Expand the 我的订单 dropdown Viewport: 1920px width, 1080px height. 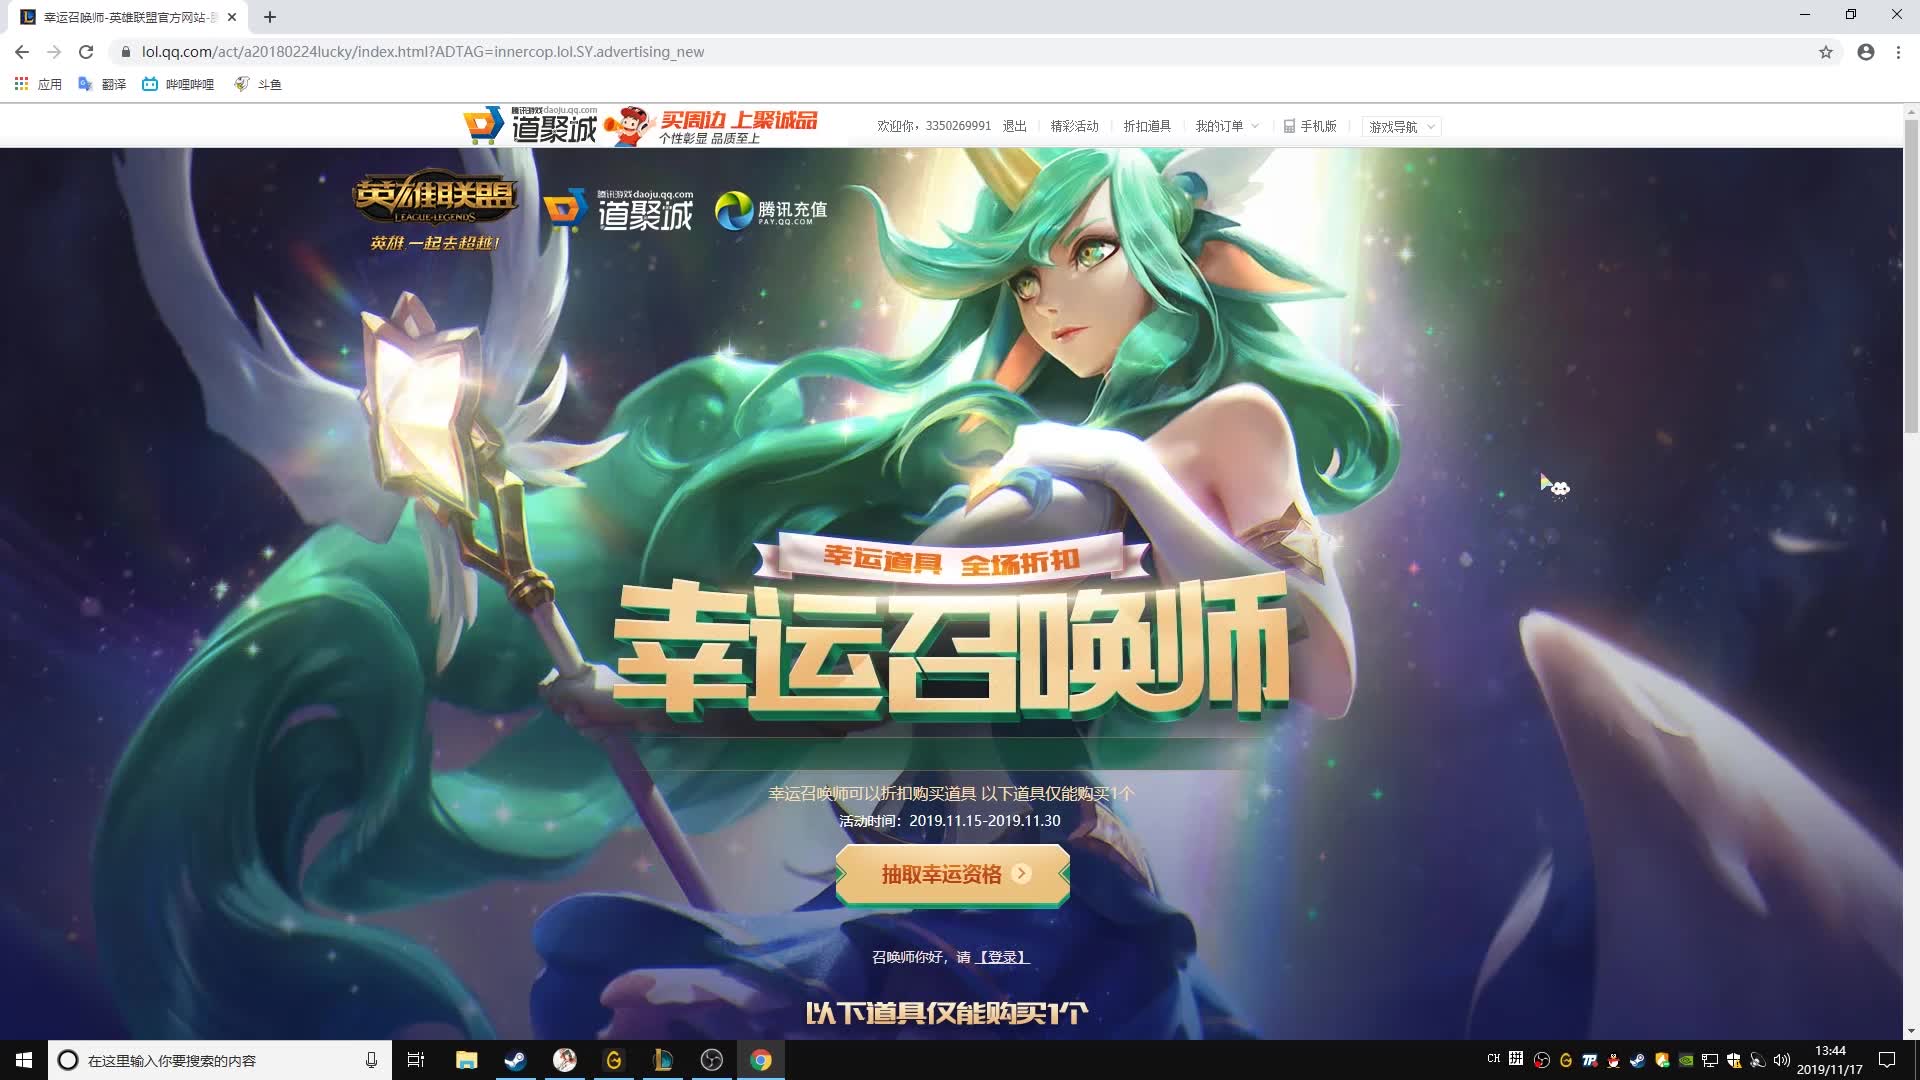coord(1227,126)
